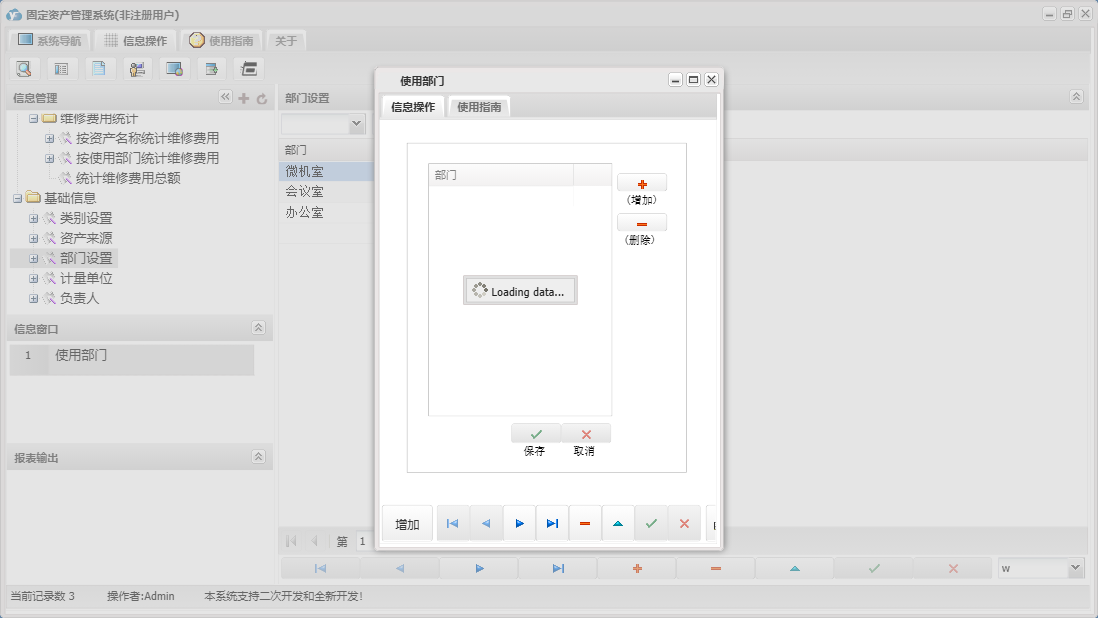Screen dimensions: 1098x618
Task: Click the green checkmark 保存 button
Action: pyautogui.click(x=536, y=434)
